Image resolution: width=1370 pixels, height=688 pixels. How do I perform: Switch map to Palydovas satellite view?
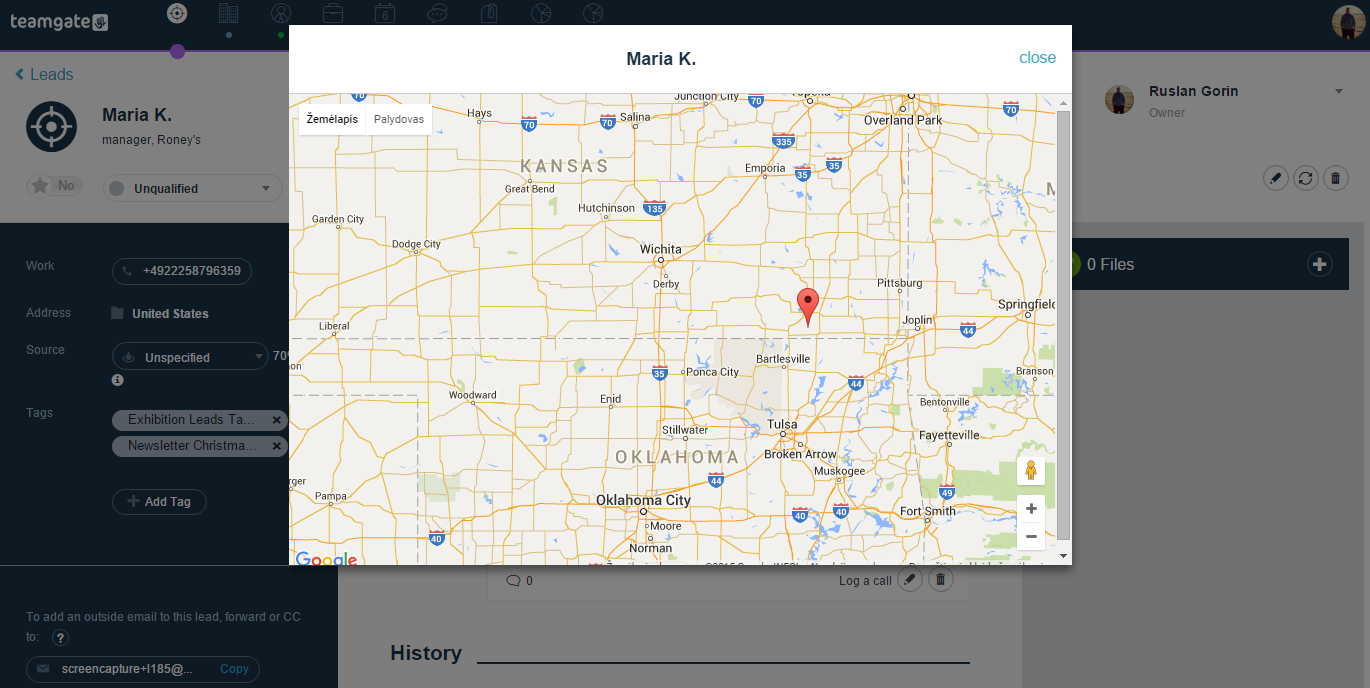(x=399, y=119)
